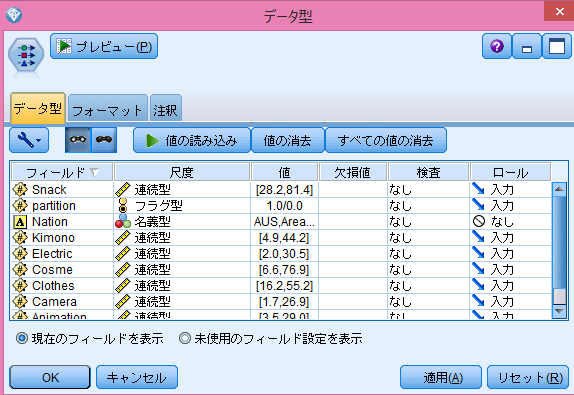The height and width of the screenshot is (395, 574).
Task: Click the 値の読み込み button
Action: coord(192,140)
